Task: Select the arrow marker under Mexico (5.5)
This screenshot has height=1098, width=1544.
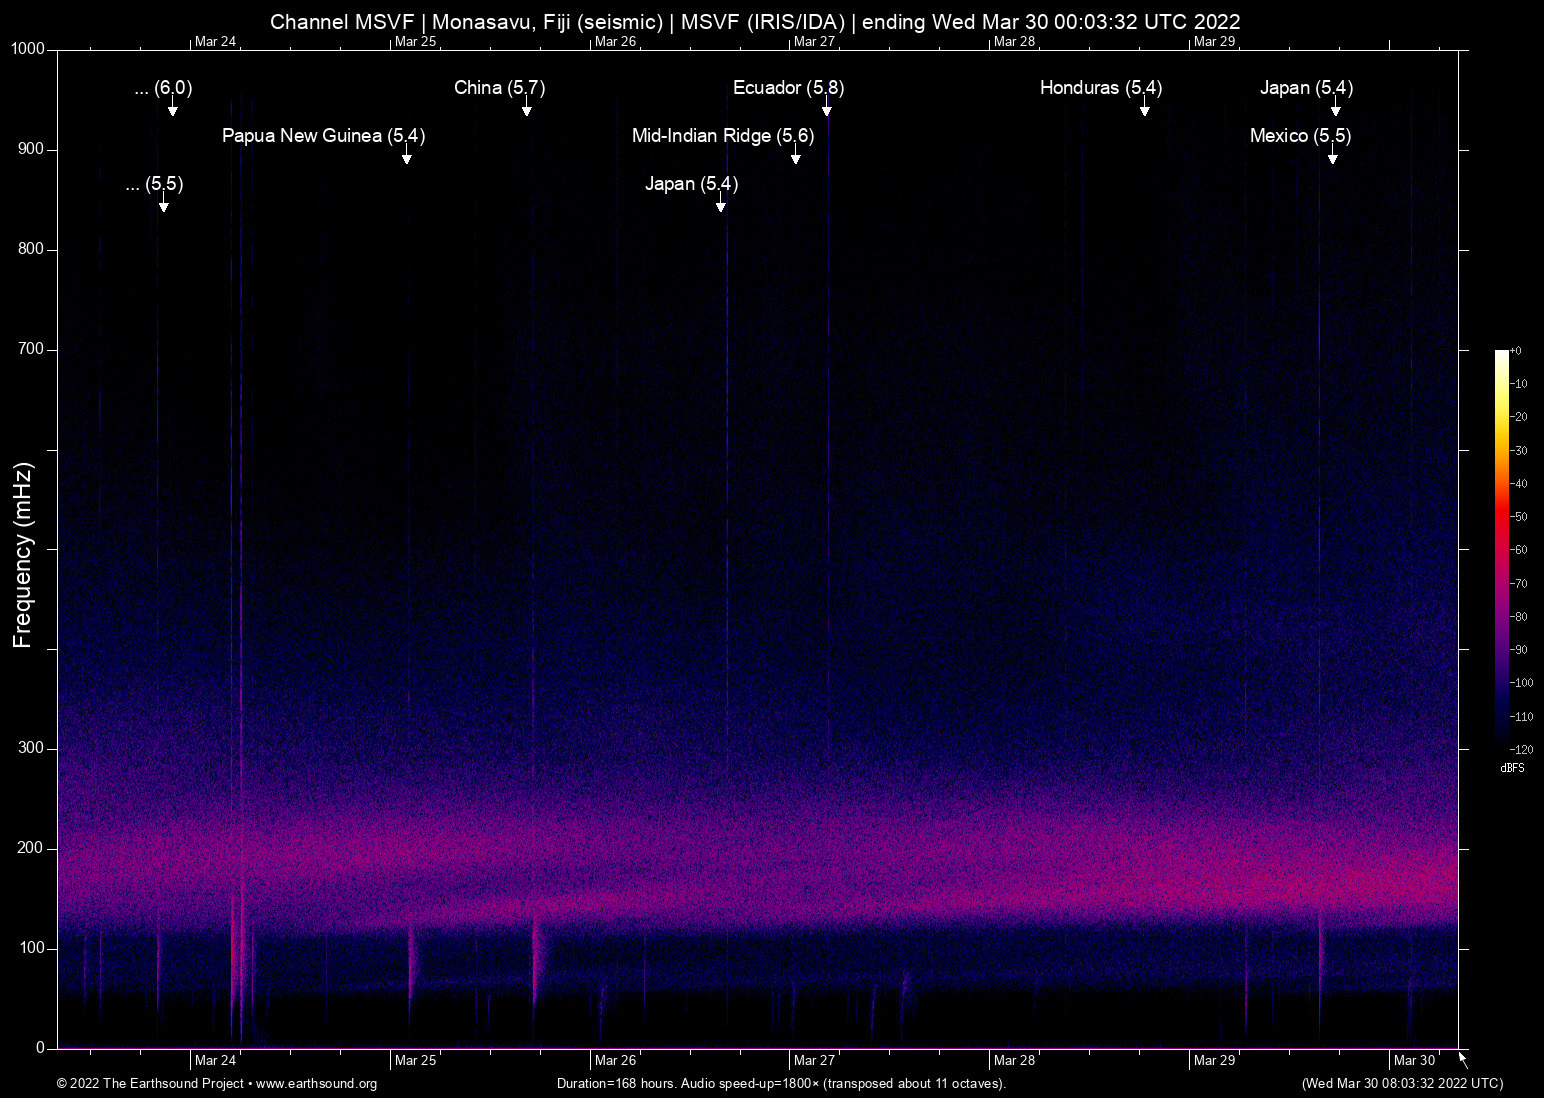Action: [1332, 156]
